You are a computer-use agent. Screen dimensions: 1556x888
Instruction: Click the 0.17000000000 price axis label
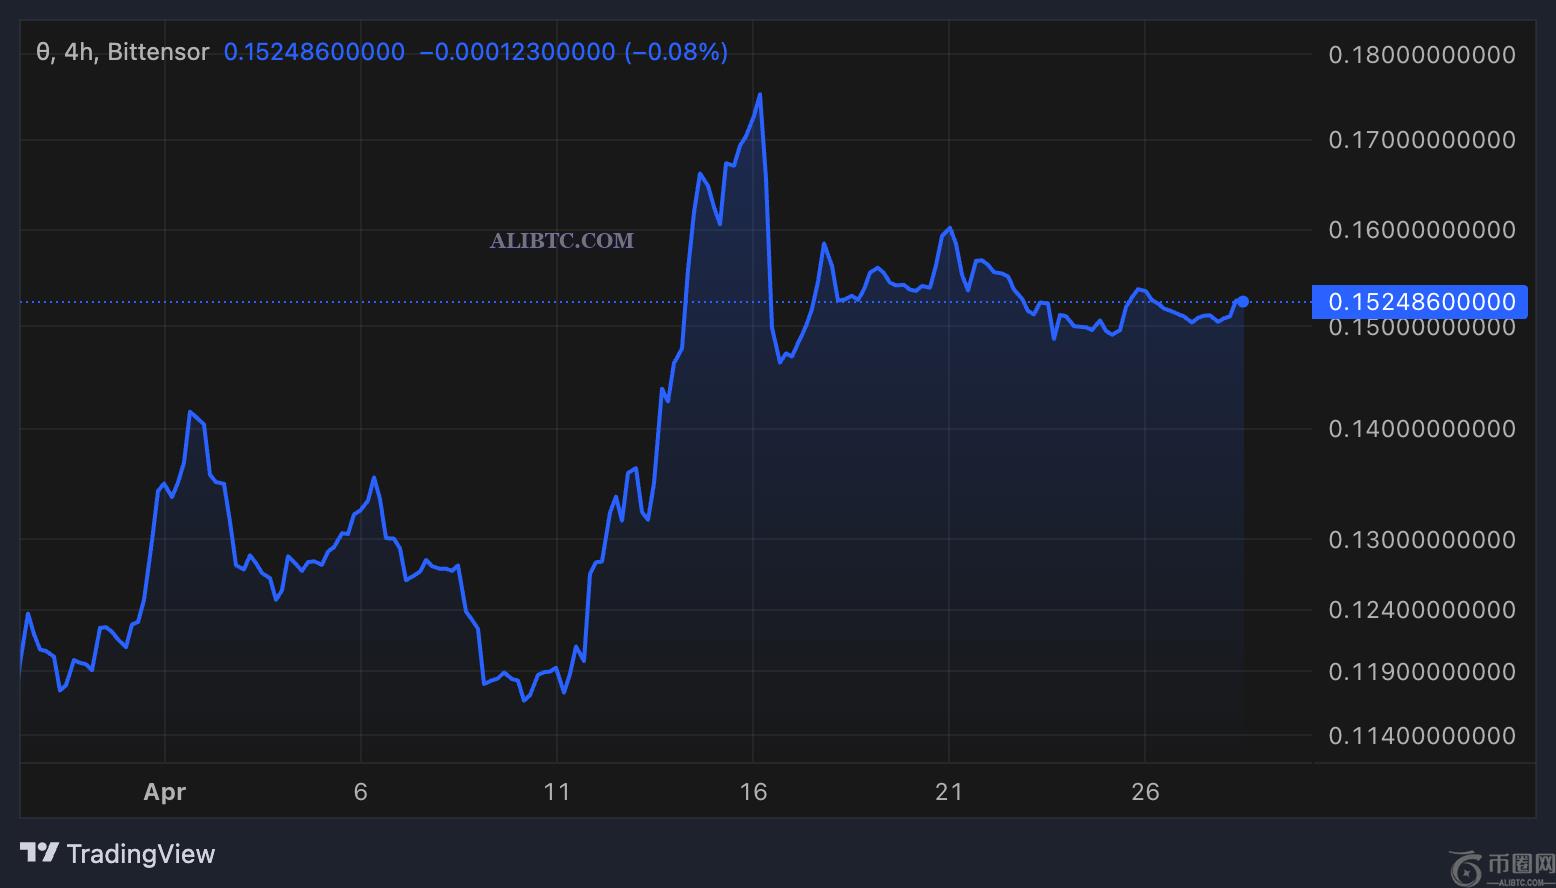pyautogui.click(x=1421, y=140)
